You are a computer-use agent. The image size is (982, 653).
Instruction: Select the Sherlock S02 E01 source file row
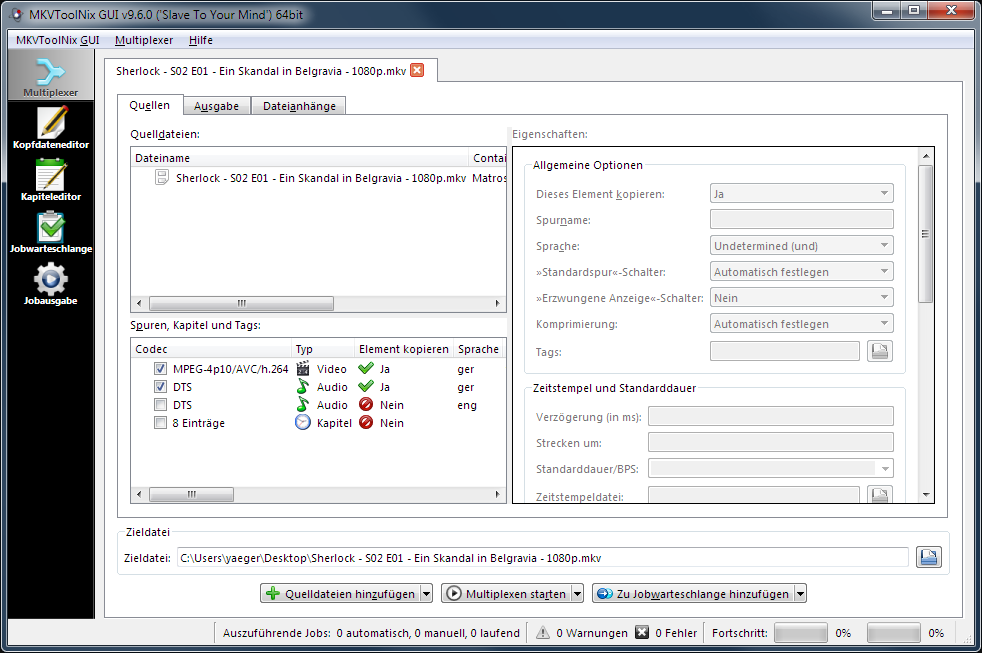coord(319,178)
